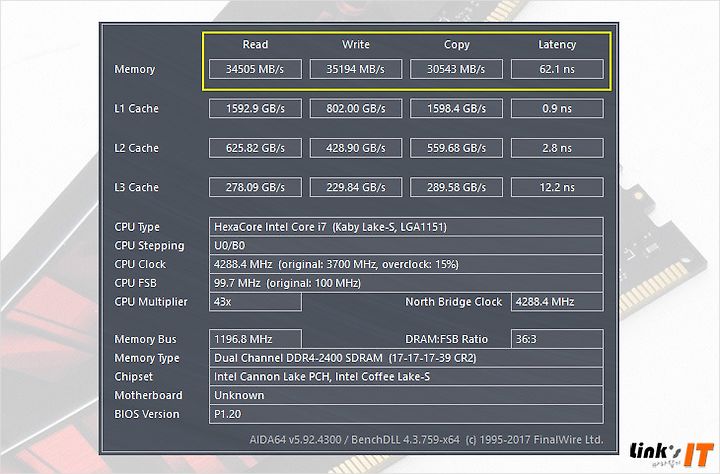Click CPU Stepping field U0/B0
Screen dimensions: 720x474
pyautogui.click(x=406, y=245)
